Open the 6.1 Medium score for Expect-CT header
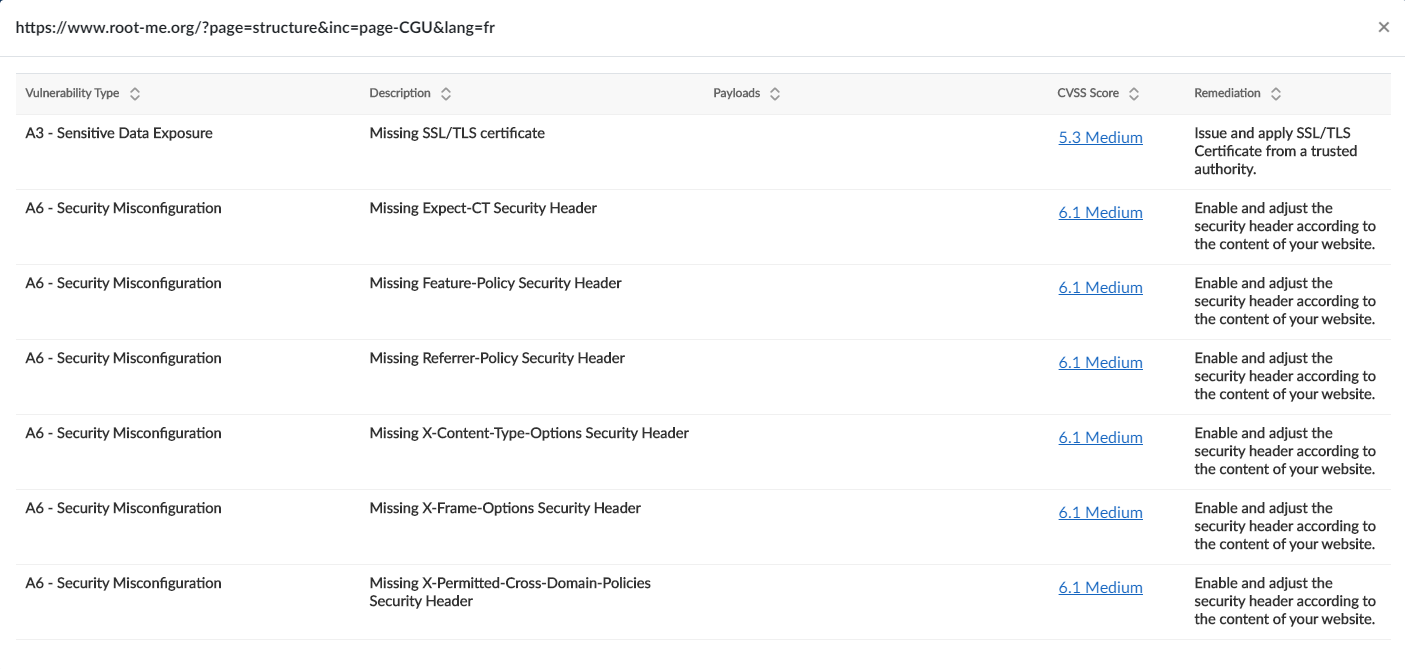Screen dimensions: 1405x669 [1100, 212]
